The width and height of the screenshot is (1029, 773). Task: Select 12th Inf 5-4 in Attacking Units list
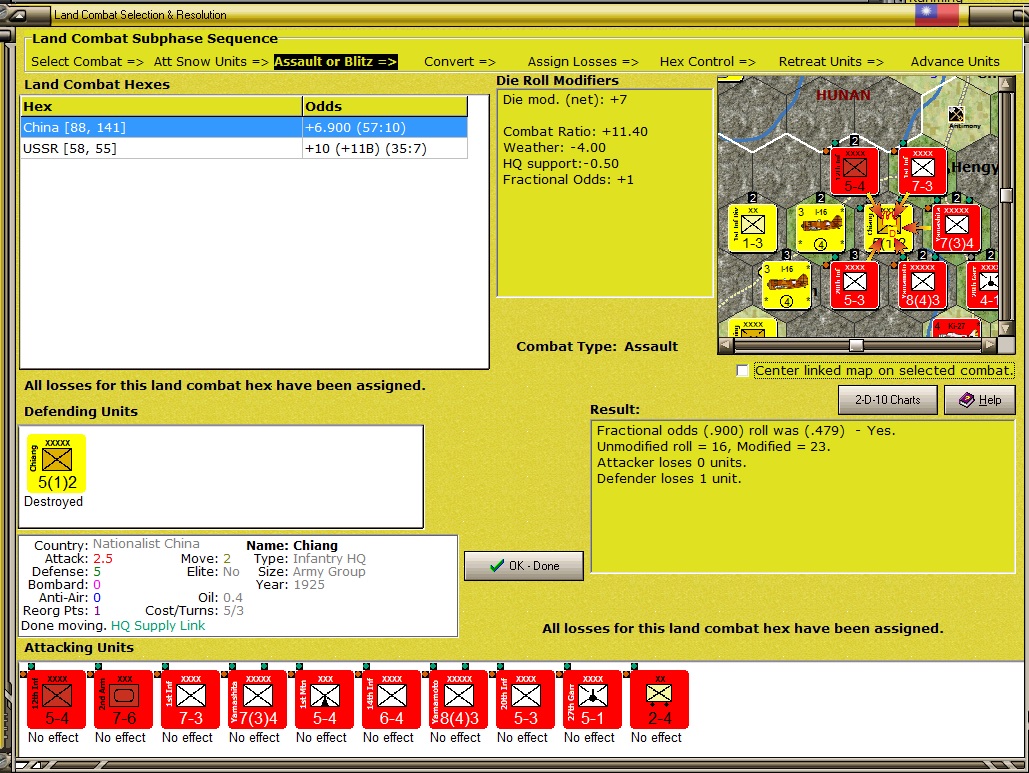(x=56, y=699)
